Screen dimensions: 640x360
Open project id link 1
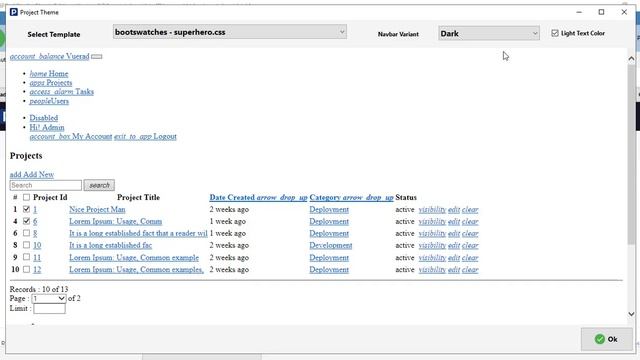[35, 210]
